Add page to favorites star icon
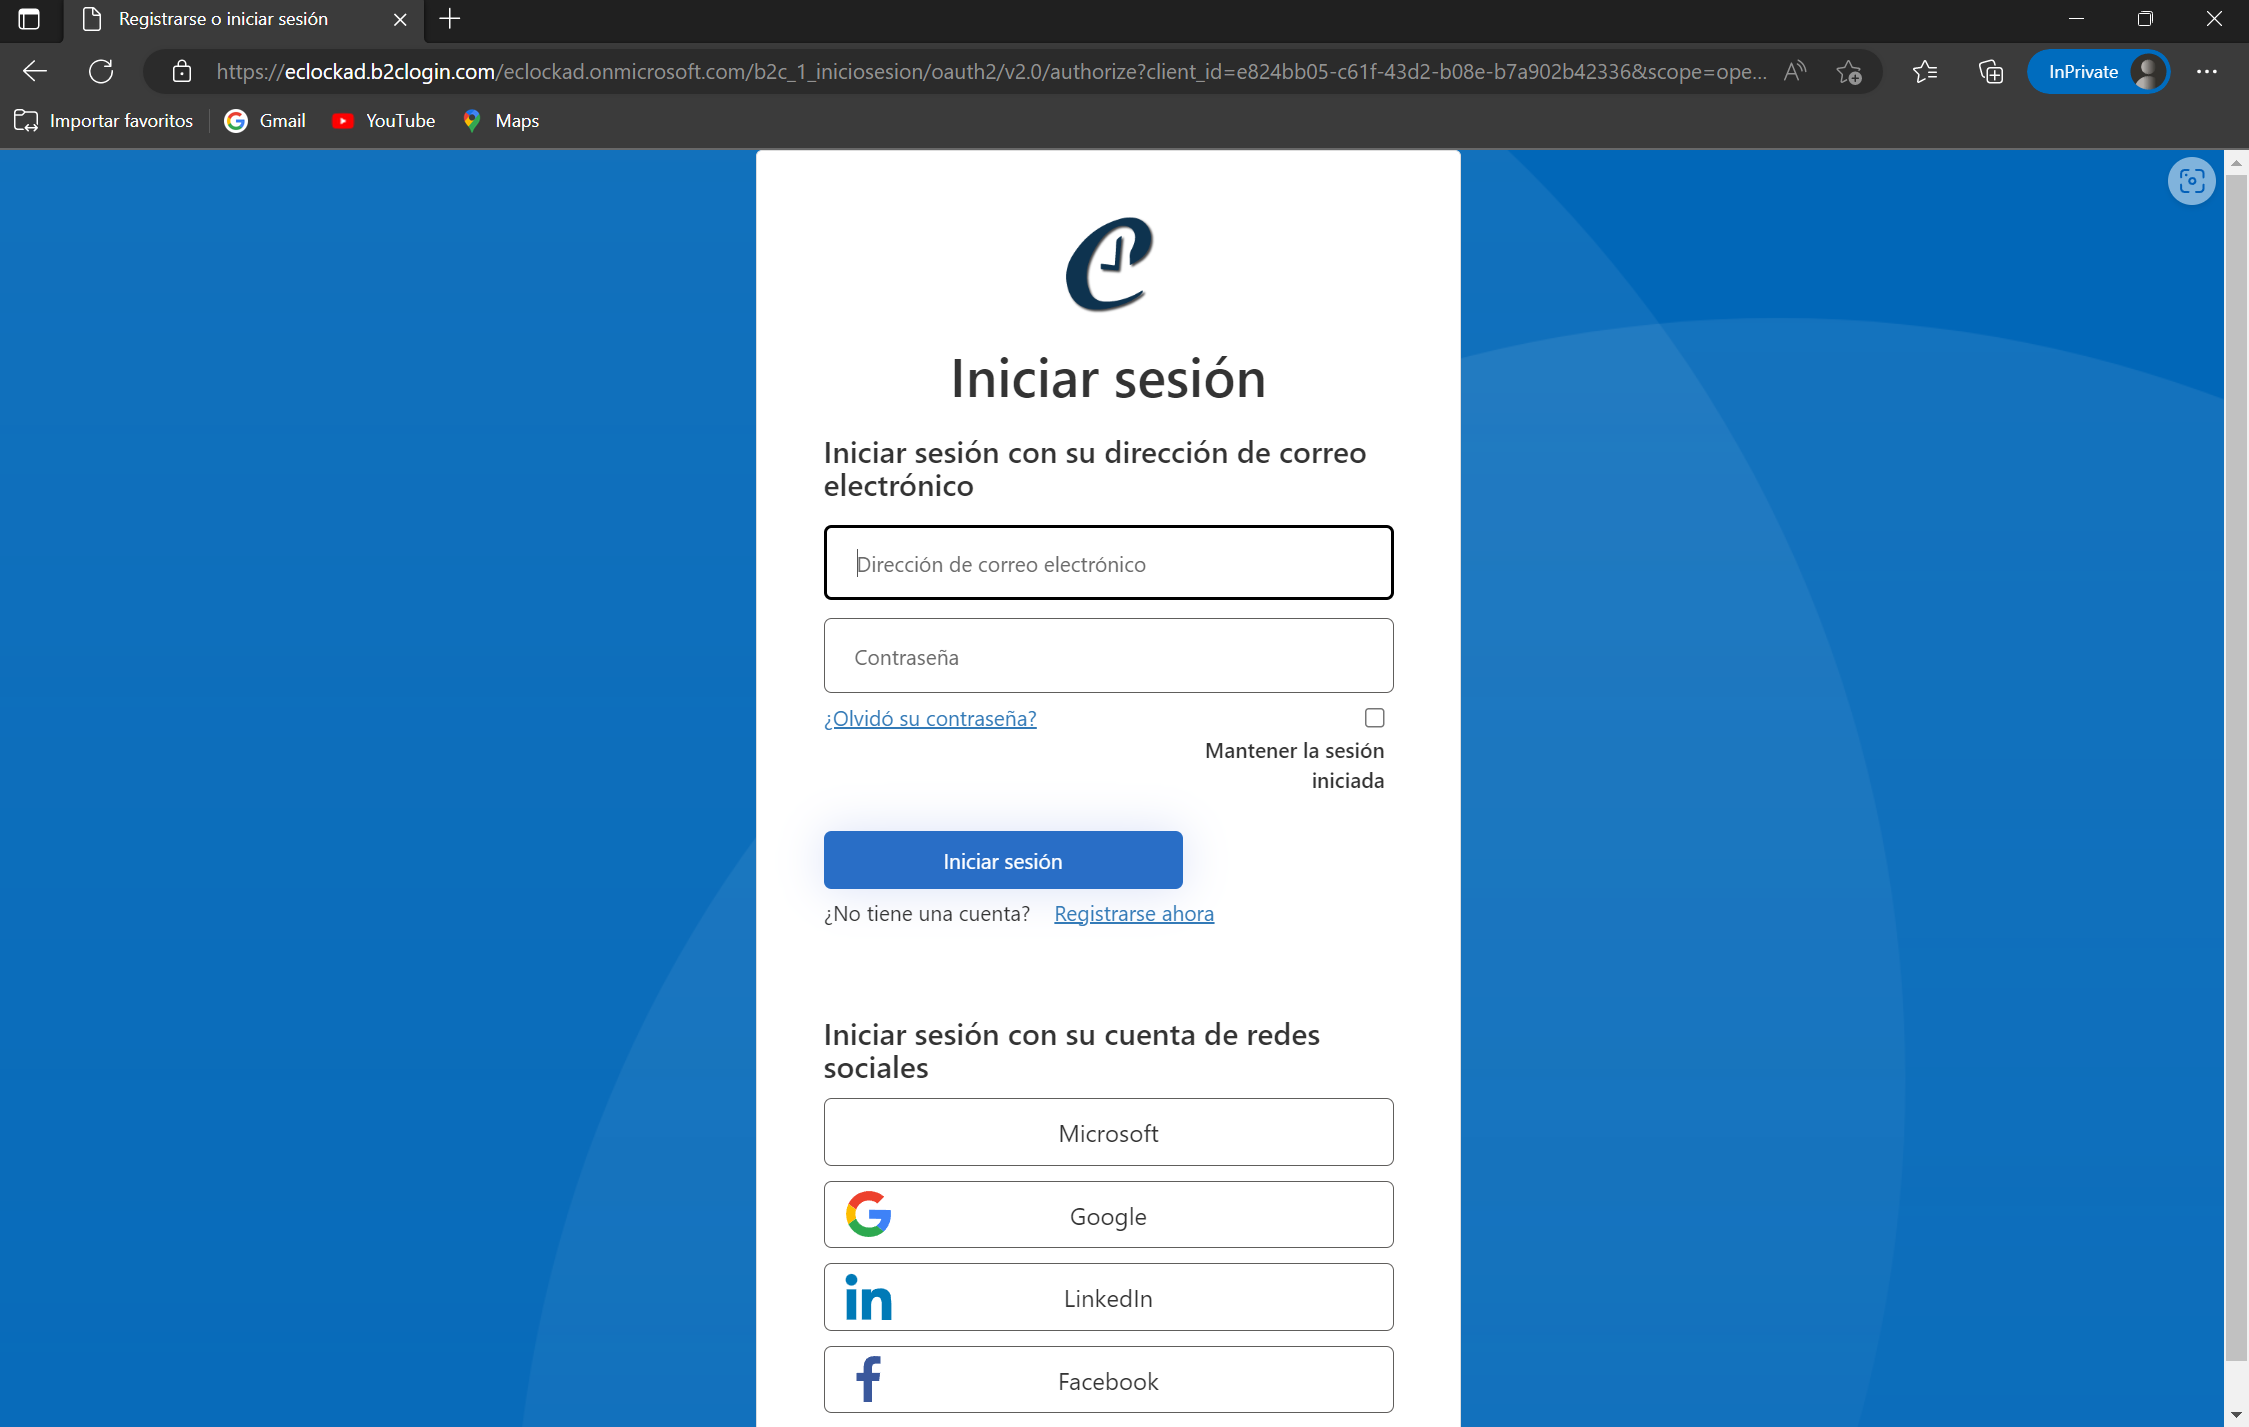 1849,71
